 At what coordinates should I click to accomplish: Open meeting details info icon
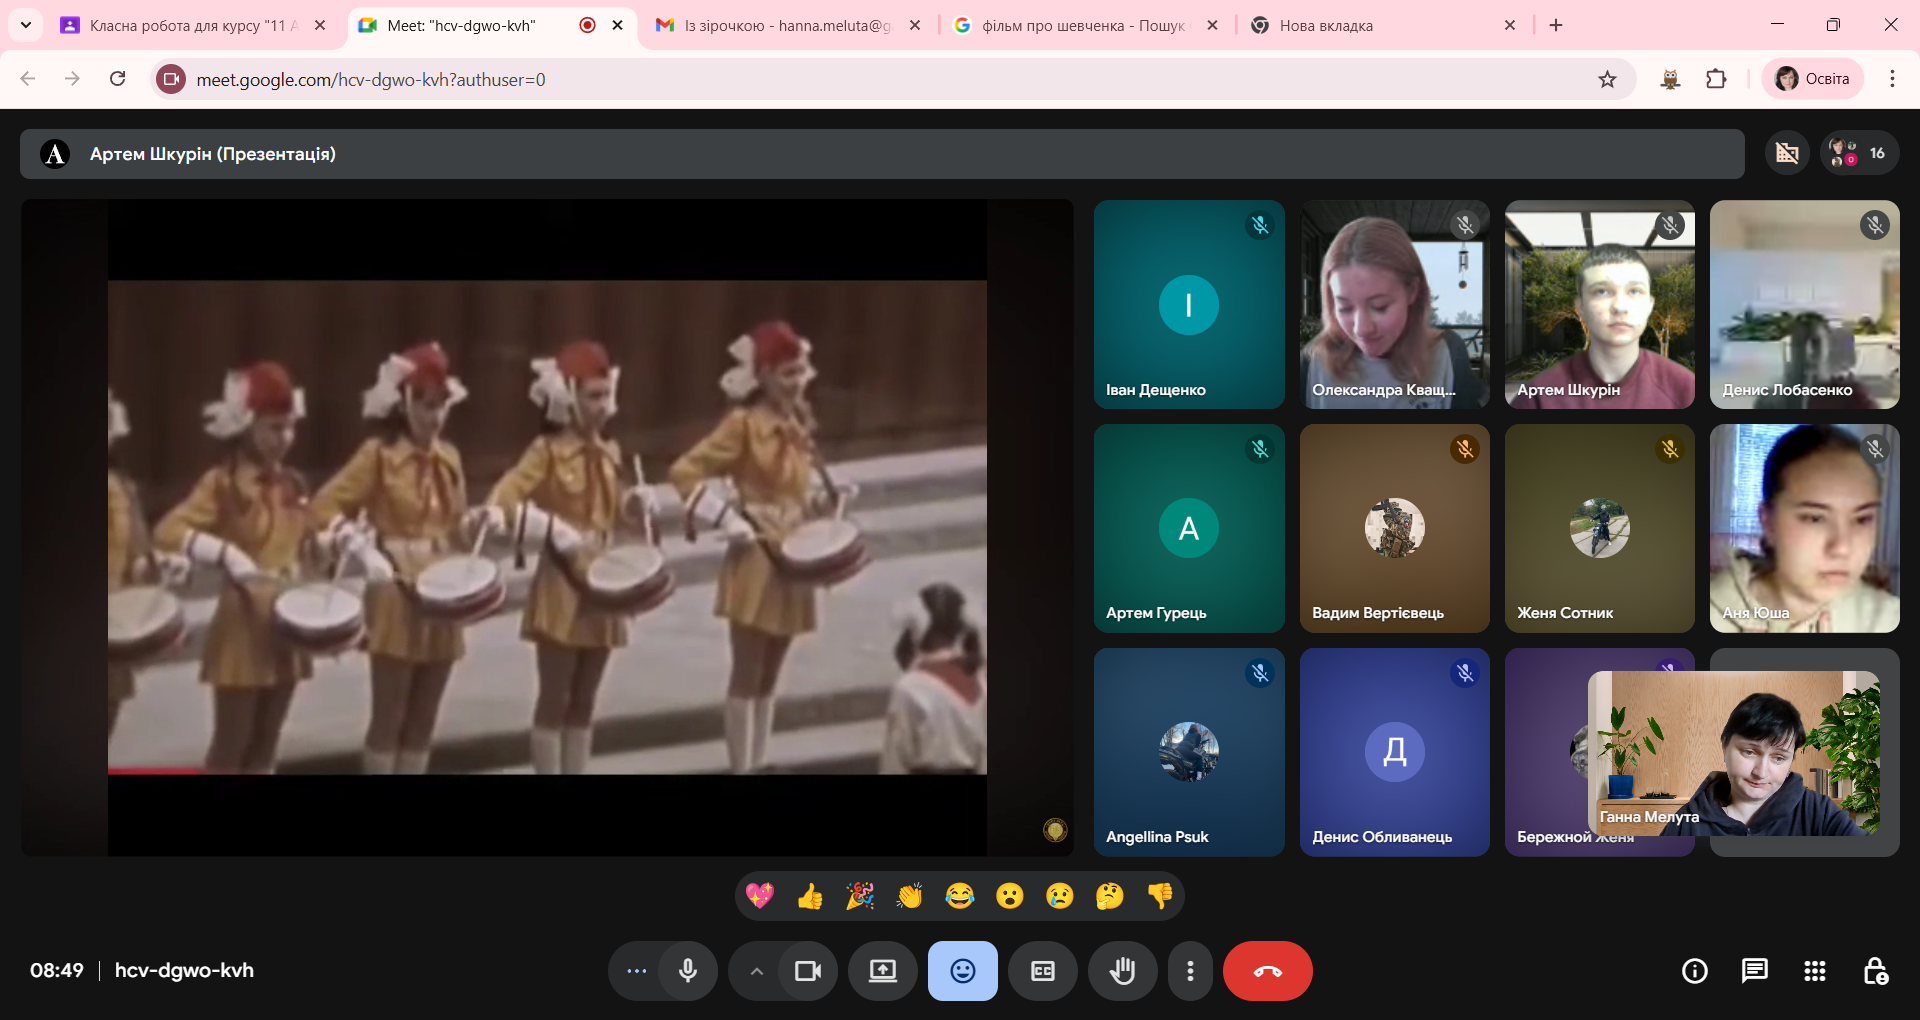coord(1694,971)
